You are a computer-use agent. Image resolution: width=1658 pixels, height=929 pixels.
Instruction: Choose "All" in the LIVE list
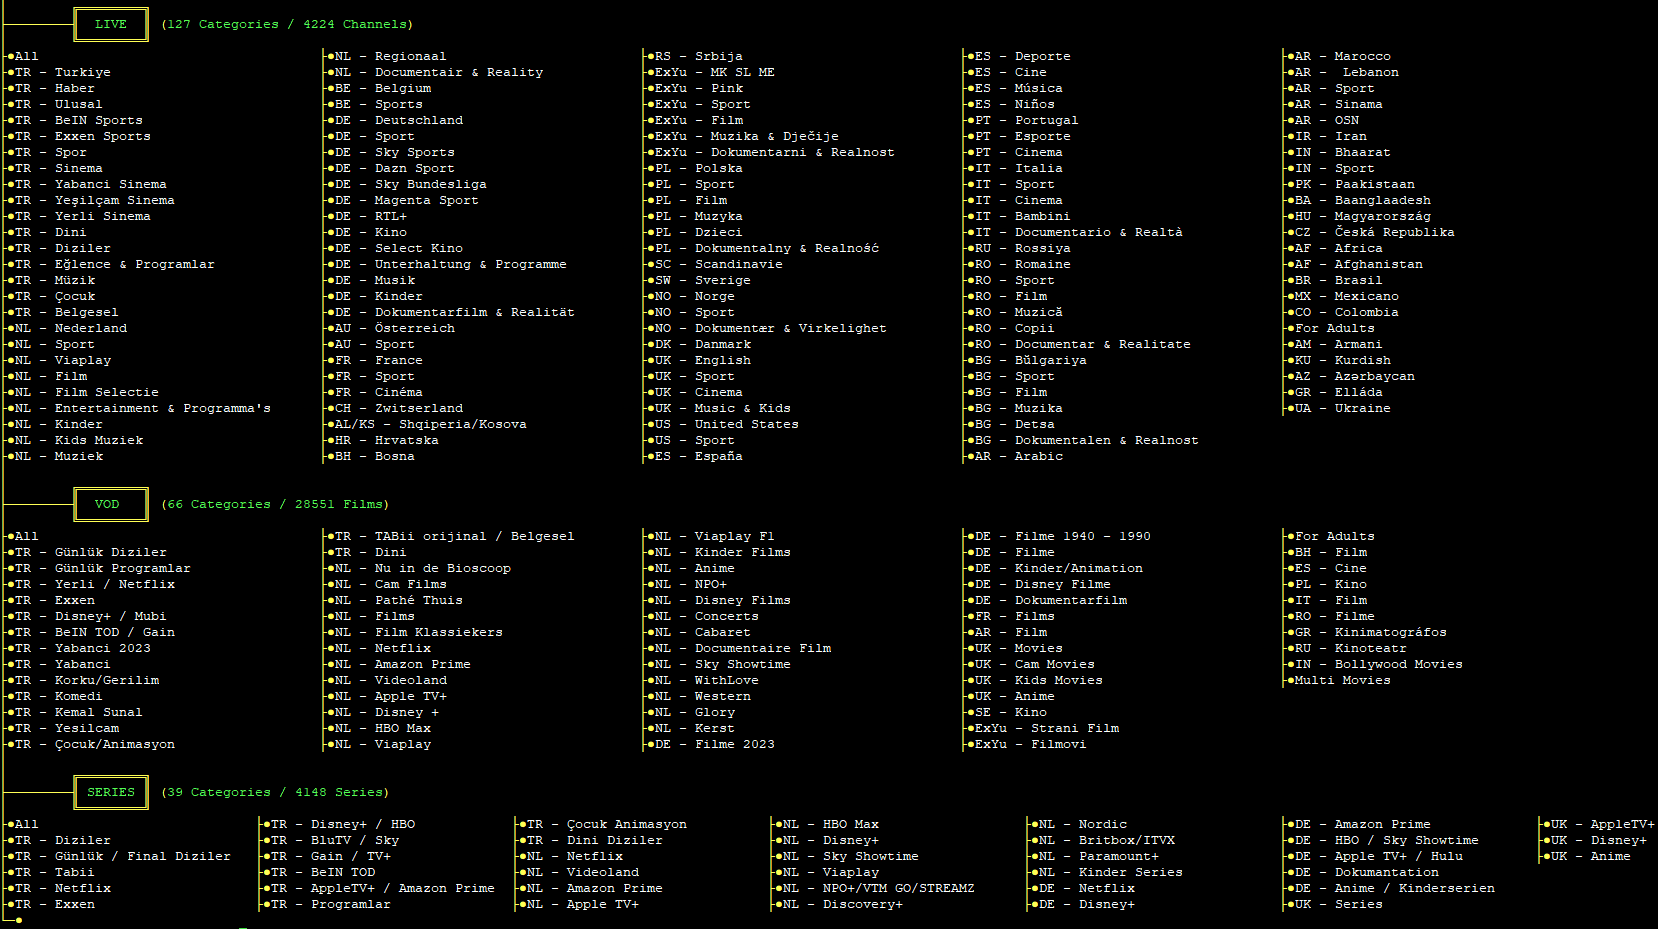[27, 56]
